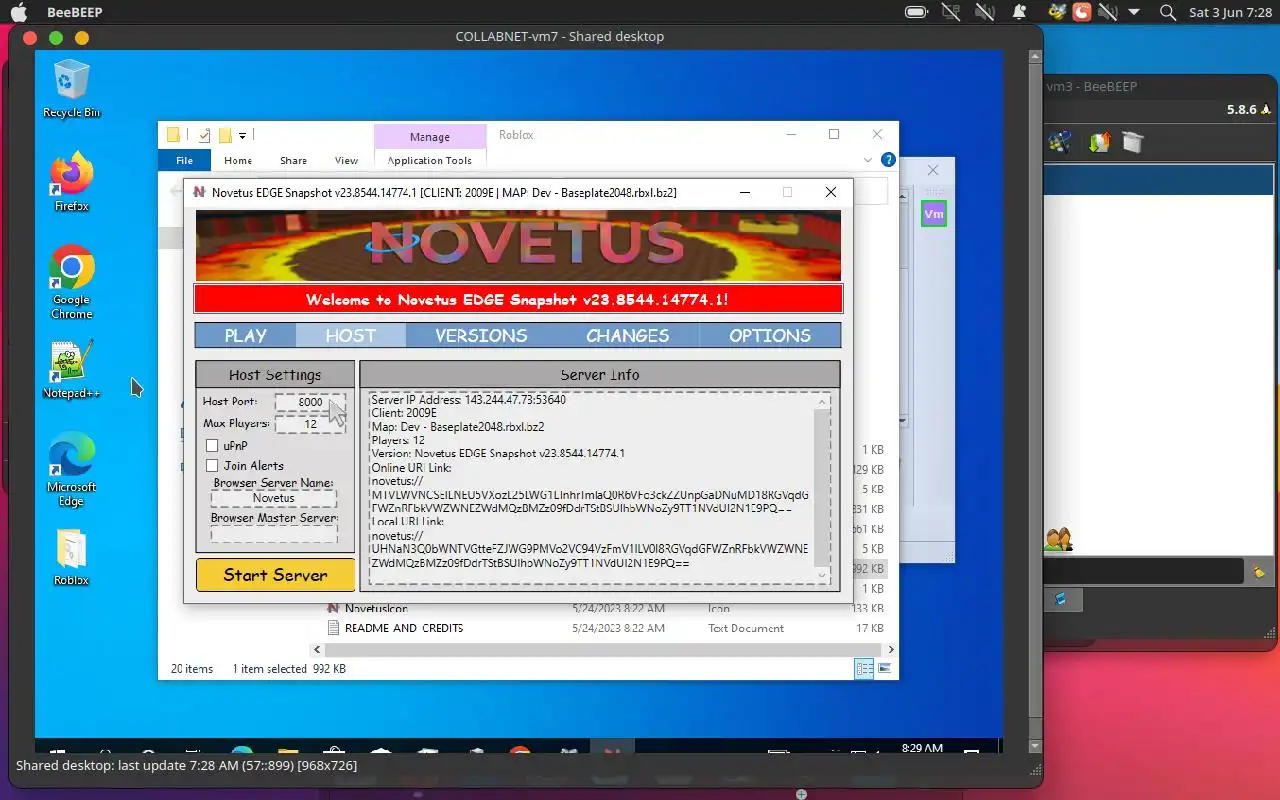Open the Home ribbon tab in Explorer
Screen dimensions: 1280x800
(238, 160)
